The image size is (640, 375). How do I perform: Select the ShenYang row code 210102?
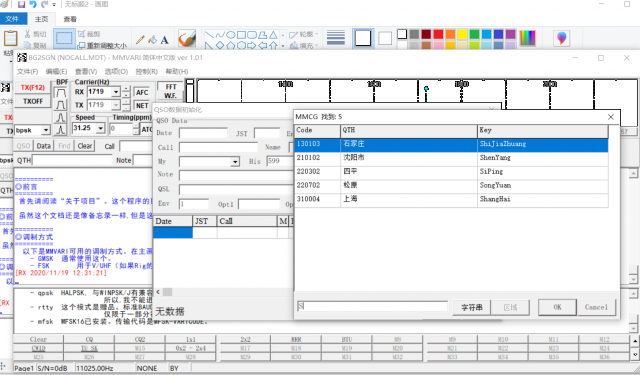451,158
